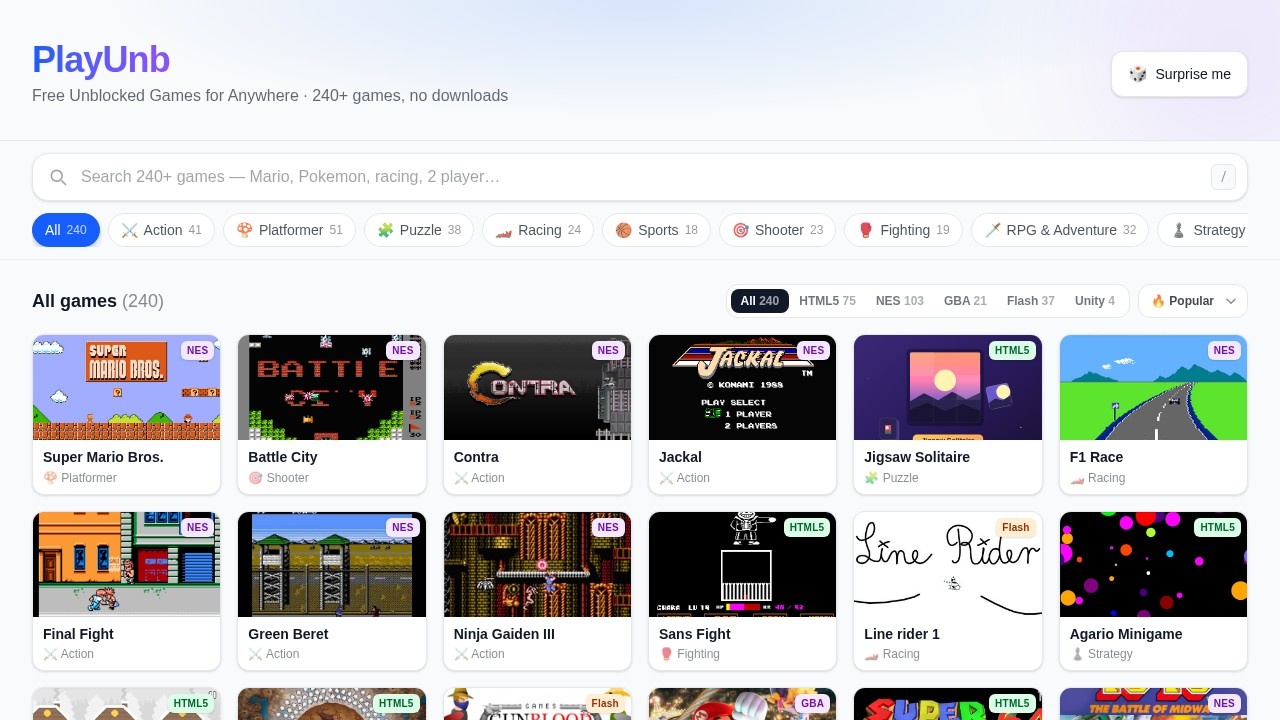This screenshot has width=1280, height=720.
Task: Open Jigsaw Solitaire game thumbnail
Action: 948,388
